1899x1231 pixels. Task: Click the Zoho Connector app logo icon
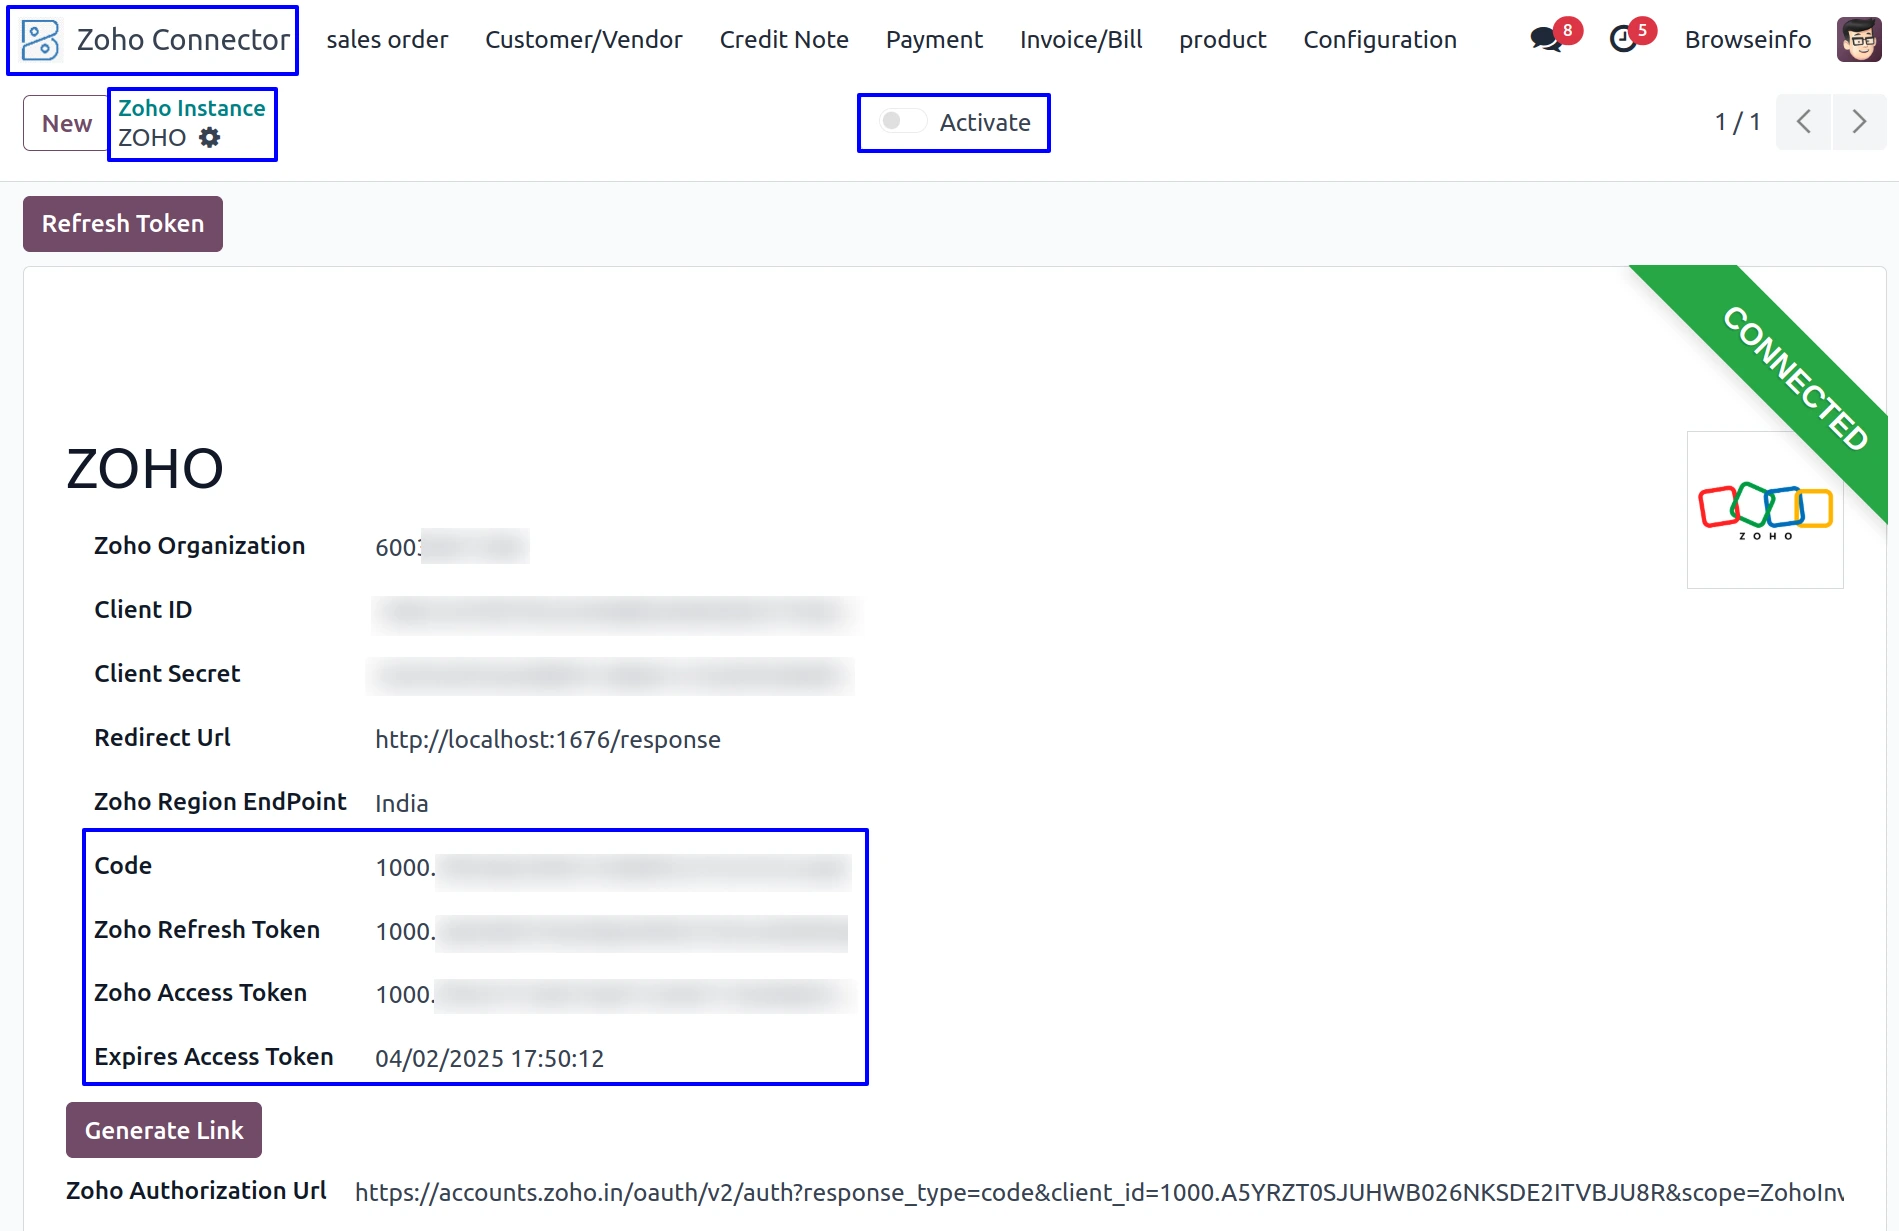pyautogui.click(x=41, y=40)
